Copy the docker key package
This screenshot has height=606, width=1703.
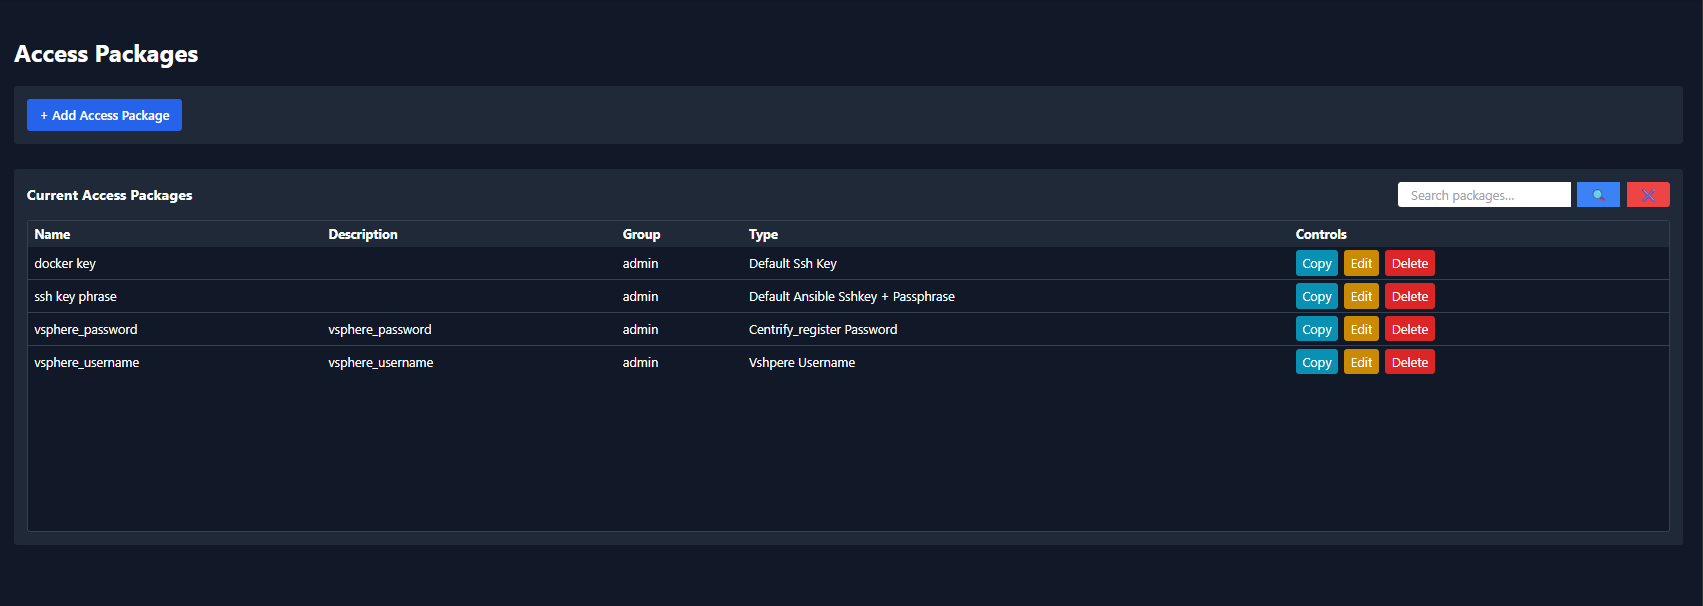click(x=1316, y=263)
